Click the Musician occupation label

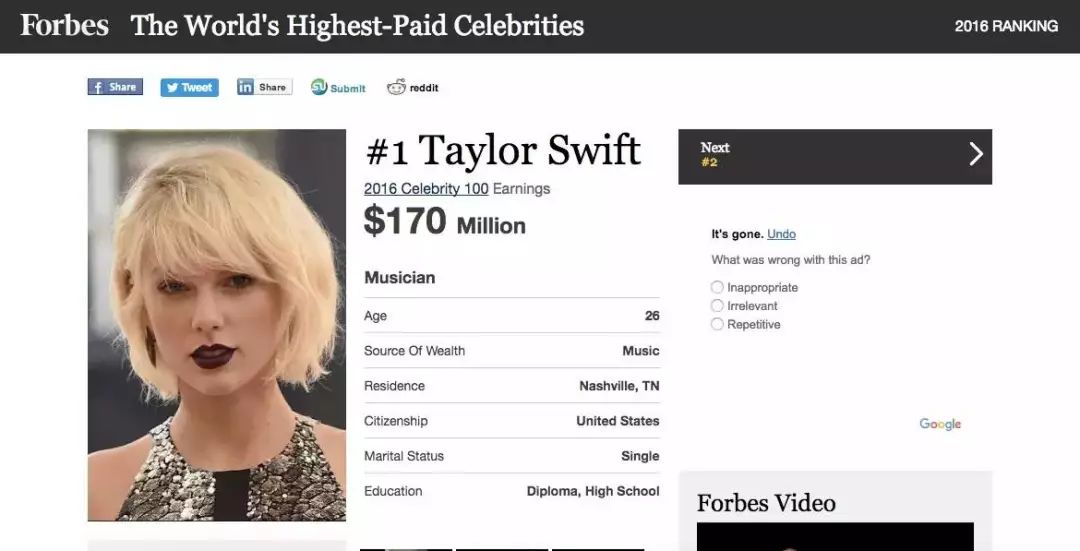pos(399,278)
